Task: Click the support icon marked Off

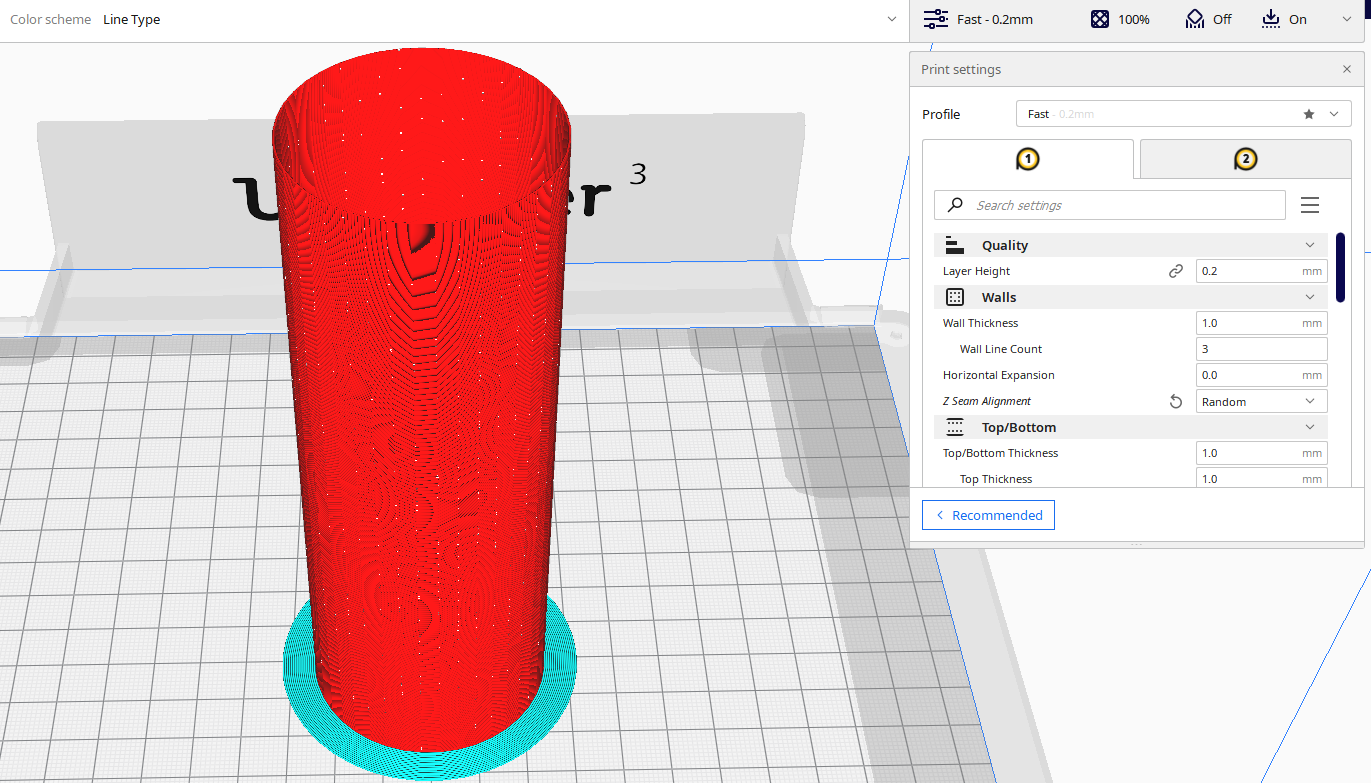Action: (x=1194, y=19)
